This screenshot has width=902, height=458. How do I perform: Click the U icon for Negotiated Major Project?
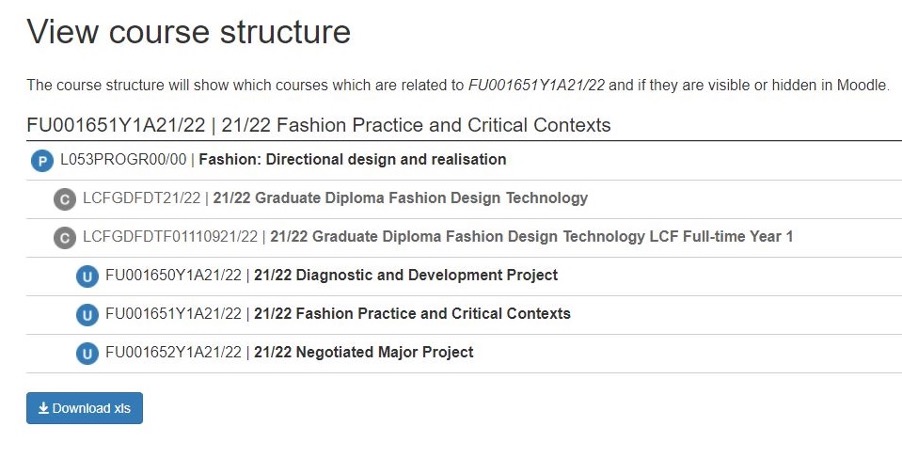point(87,353)
